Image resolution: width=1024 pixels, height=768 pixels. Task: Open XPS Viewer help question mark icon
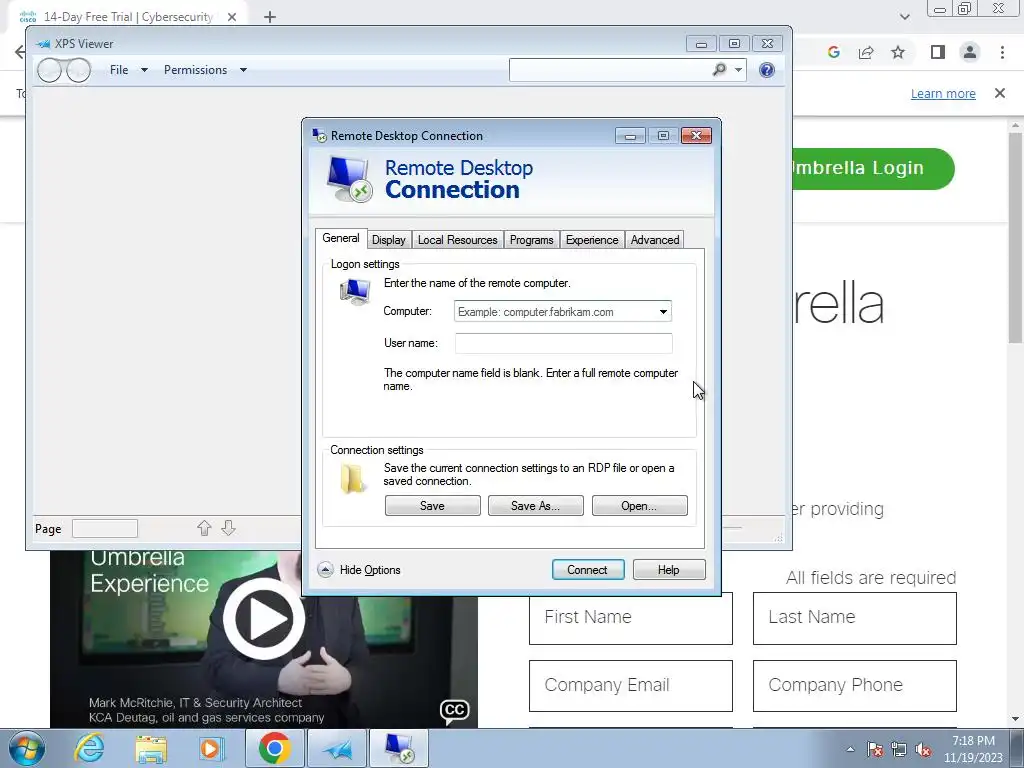pos(767,70)
